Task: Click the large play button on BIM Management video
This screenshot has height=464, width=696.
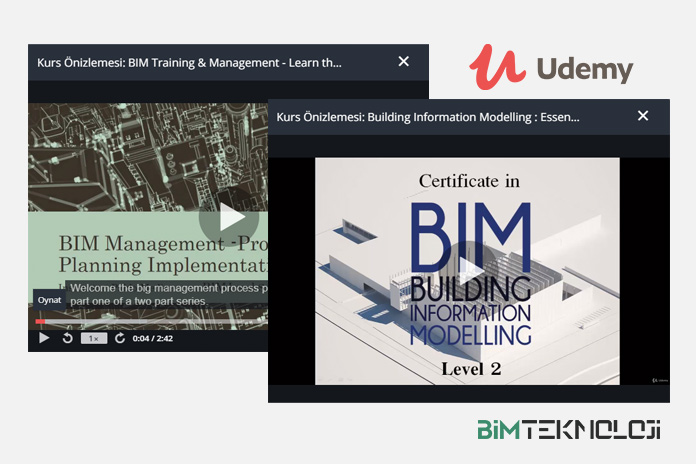Action: click(232, 216)
